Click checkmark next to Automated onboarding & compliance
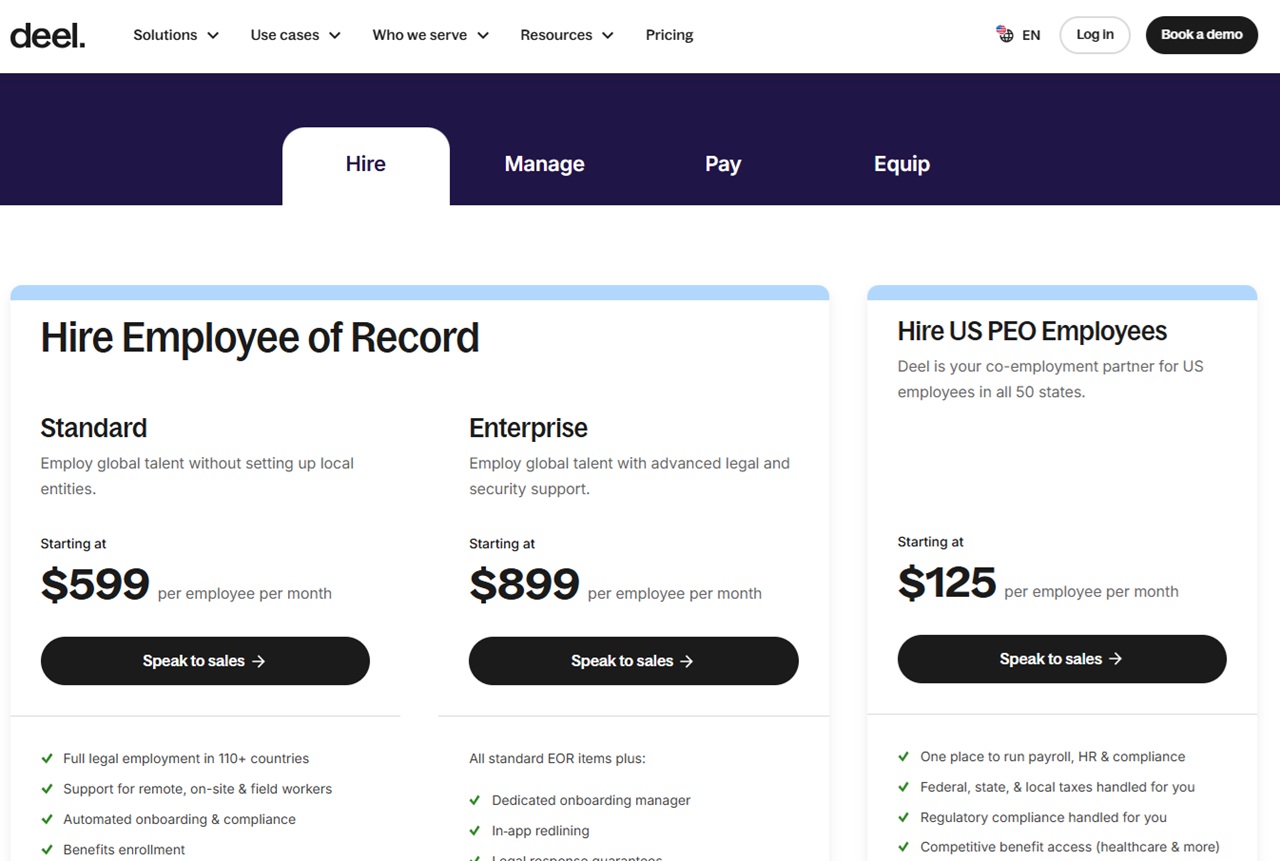This screenshot has width=1280, height=861. (x=47, y=819)
